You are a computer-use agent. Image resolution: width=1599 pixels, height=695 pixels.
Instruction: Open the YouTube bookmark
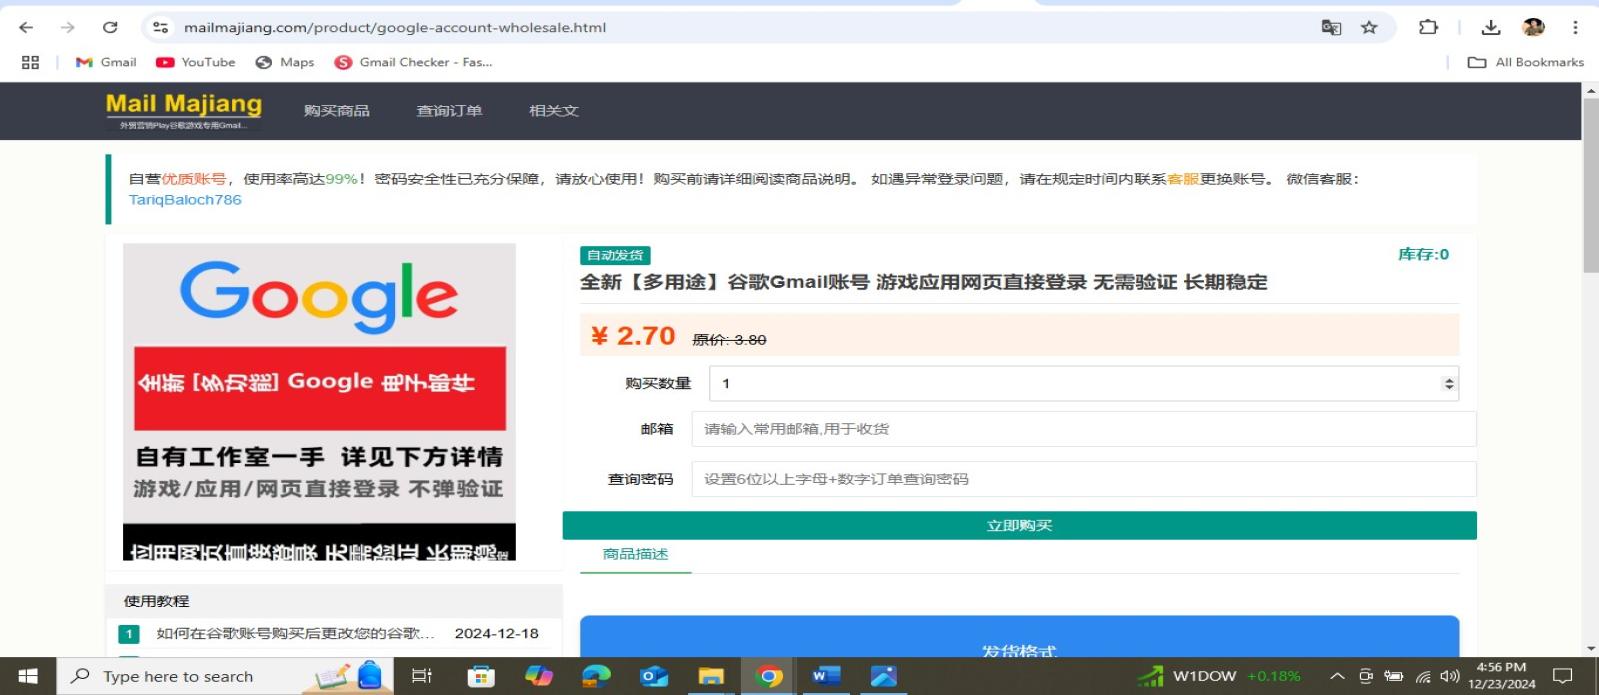pyautogui.click(x=196, y=62)
